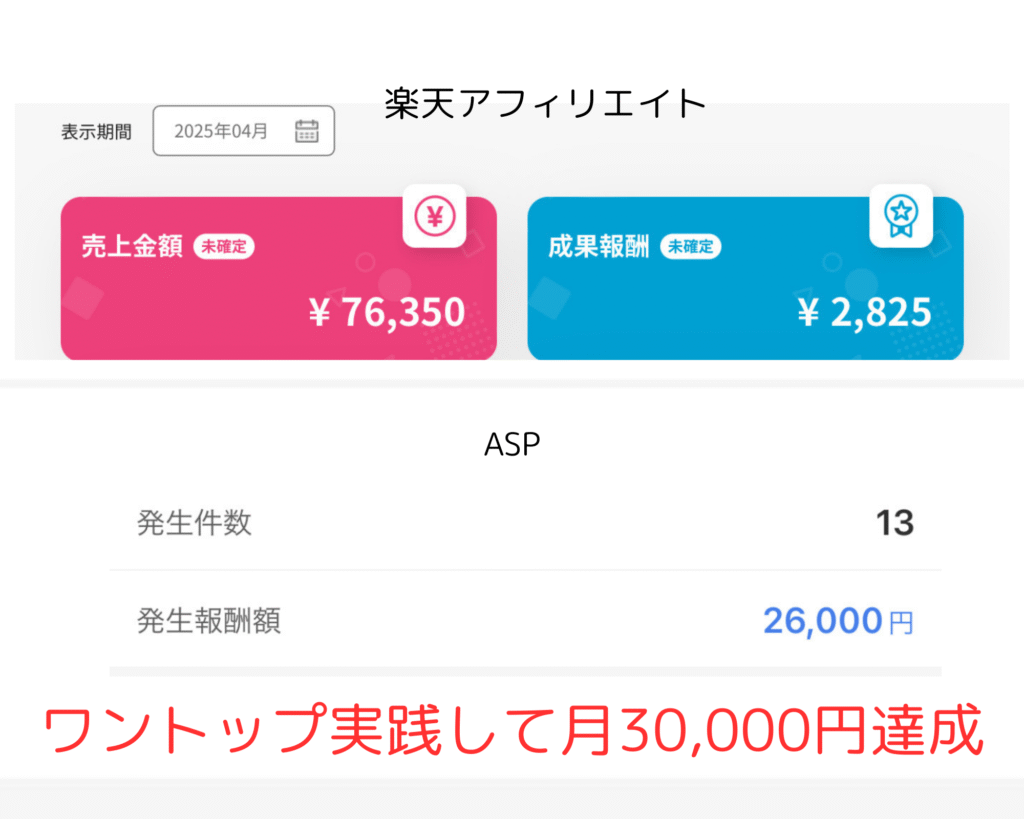This screenshot has height=819, width=1024.
Task: Click the yen coin icon badge
Action: [434, 216]
